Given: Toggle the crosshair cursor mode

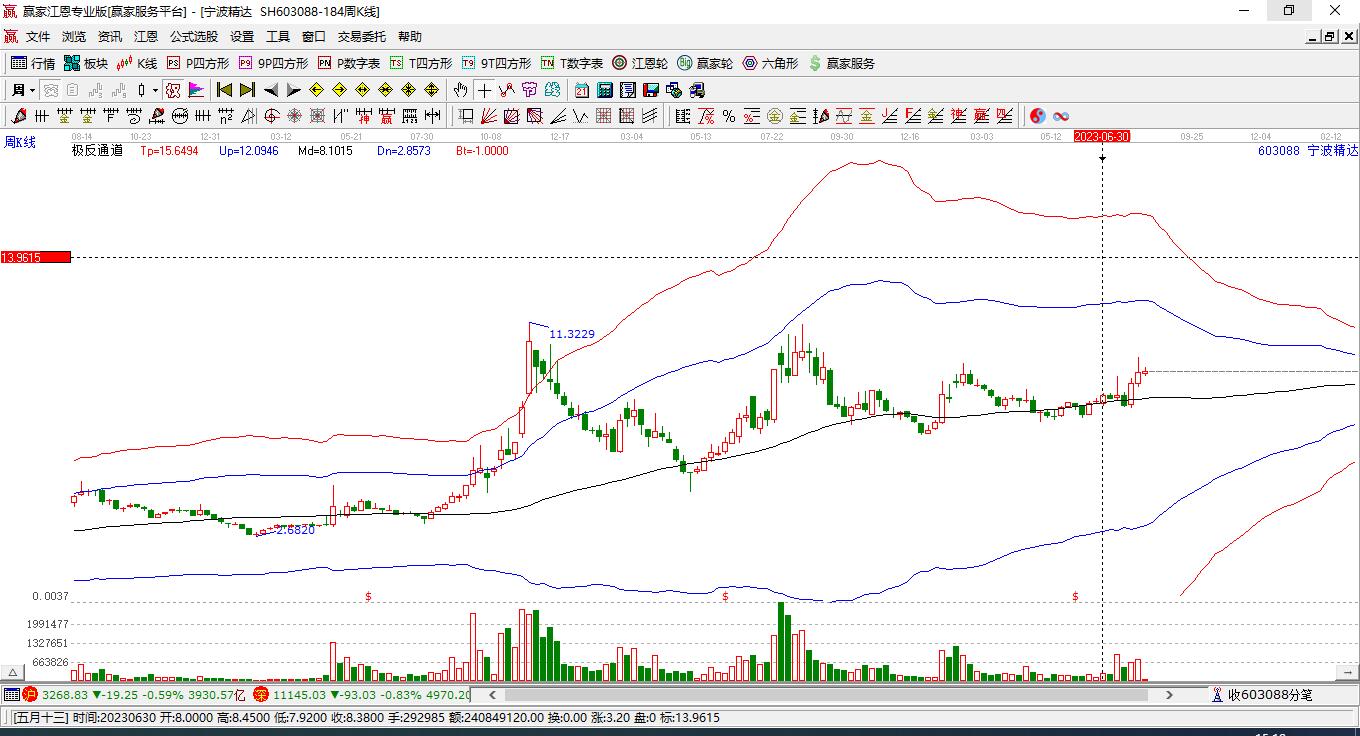Looking at the screenshot, I should click(x=484, y=90).
